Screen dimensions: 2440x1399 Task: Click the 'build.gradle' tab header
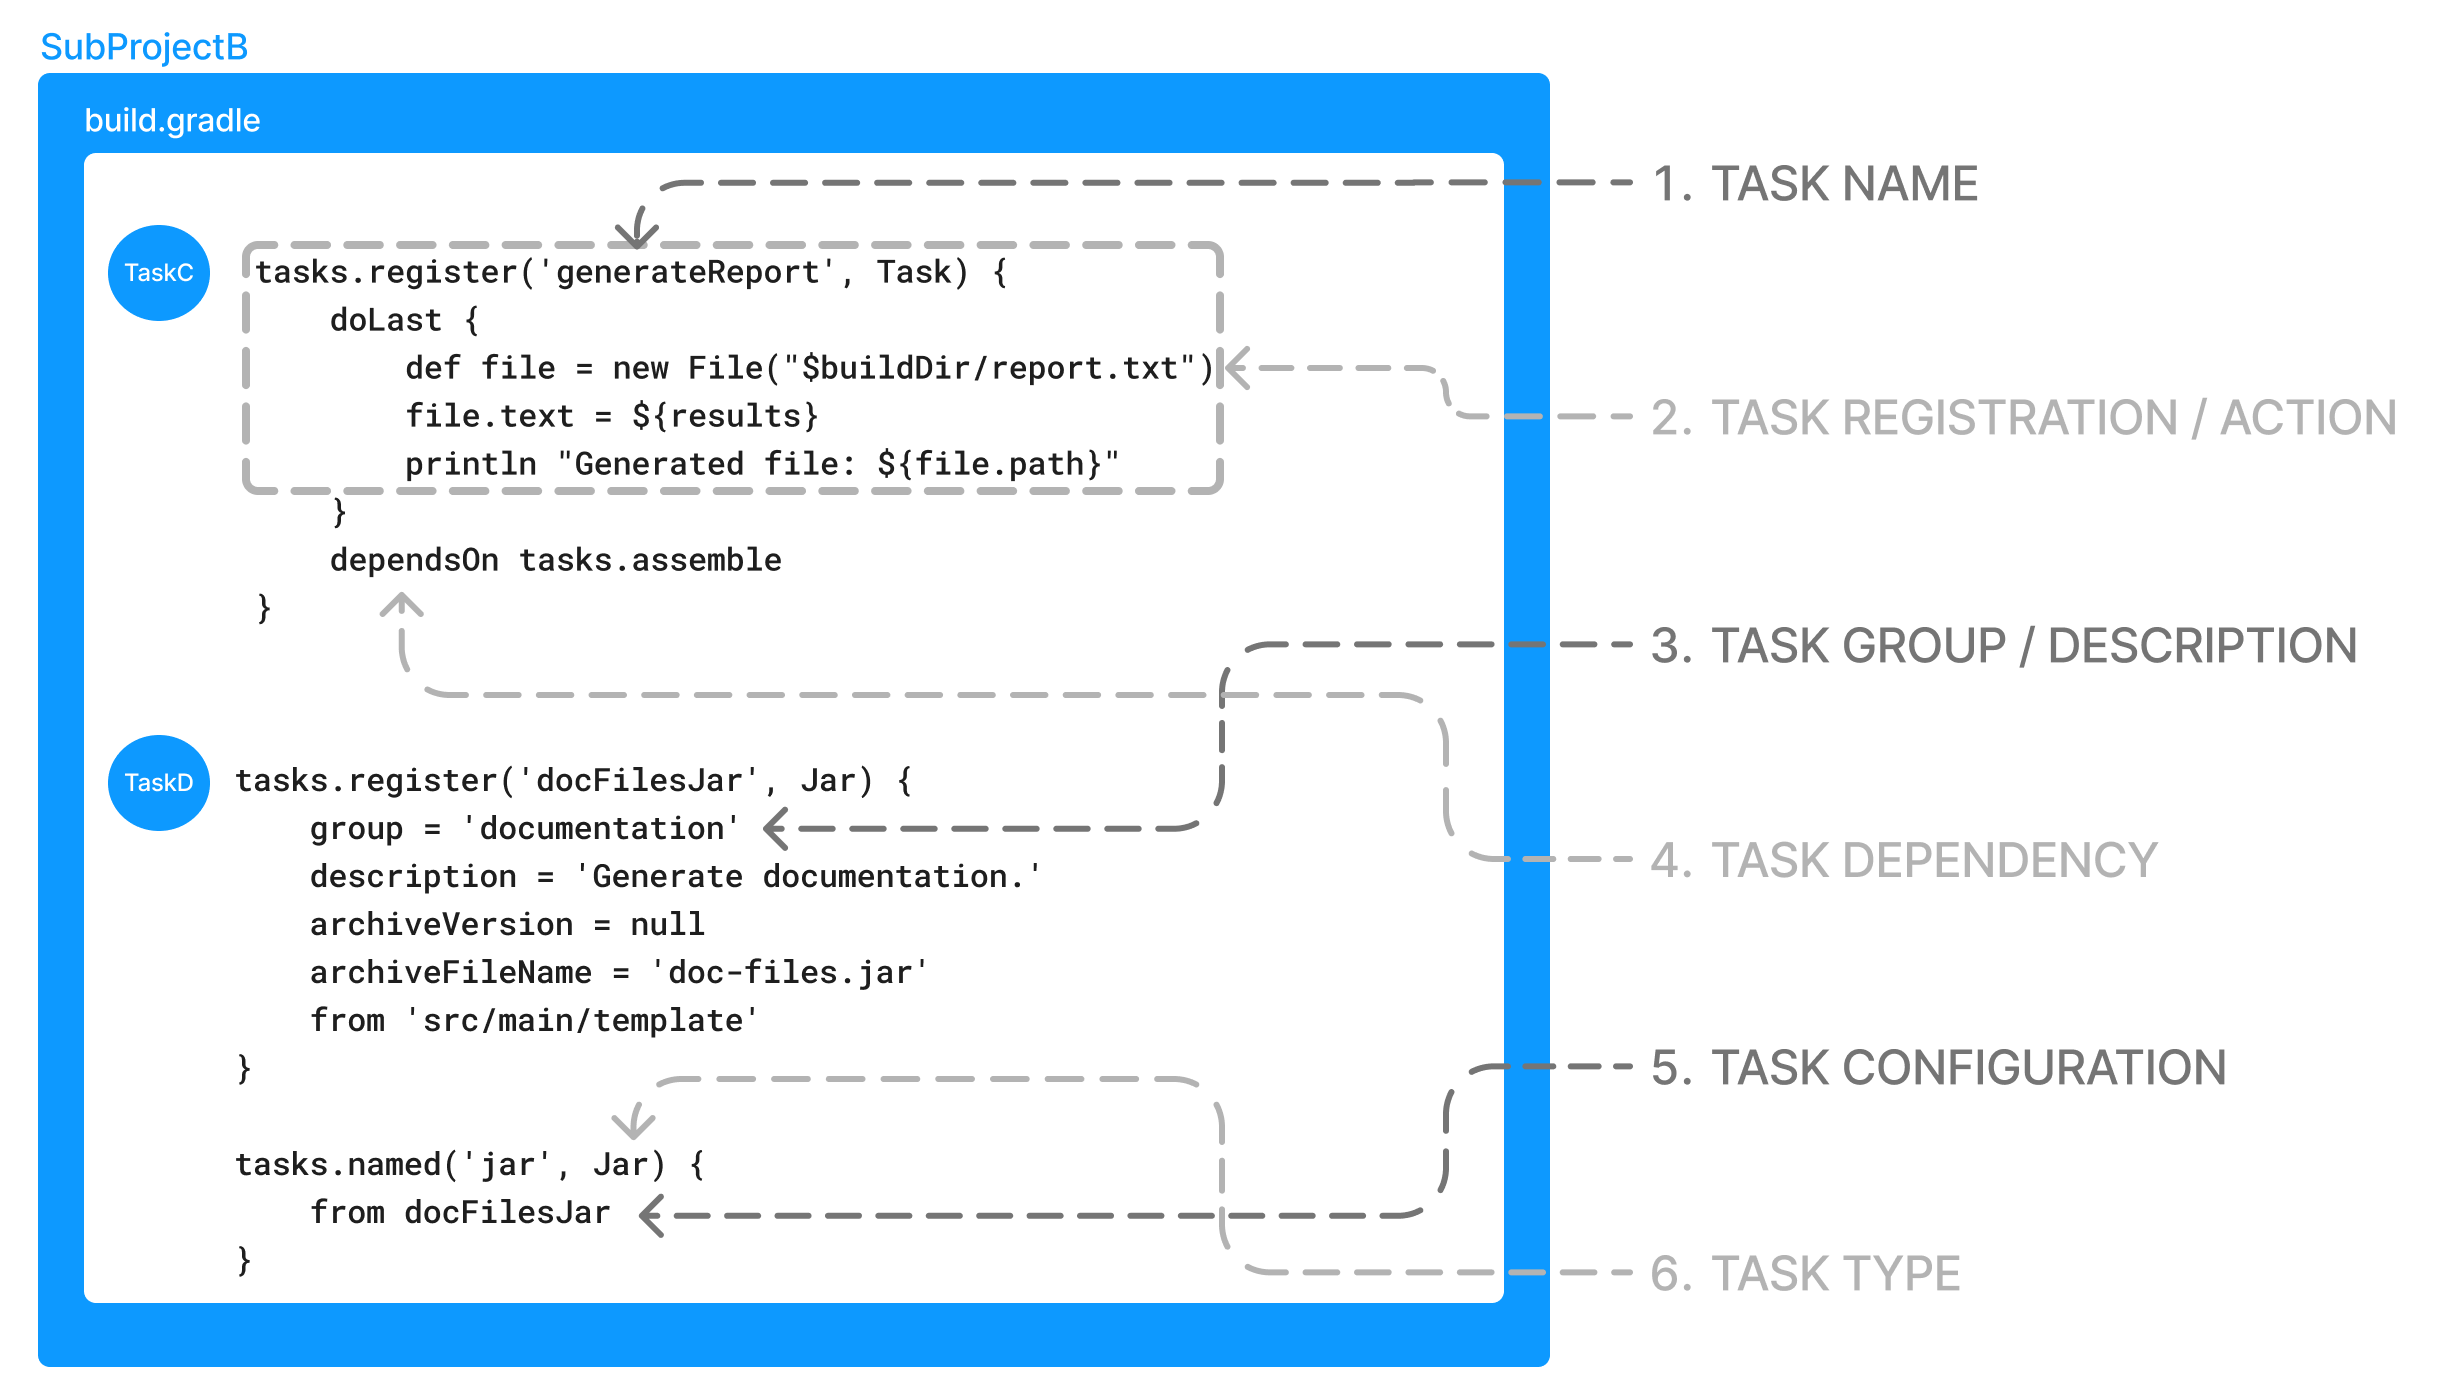click(168, 117)
